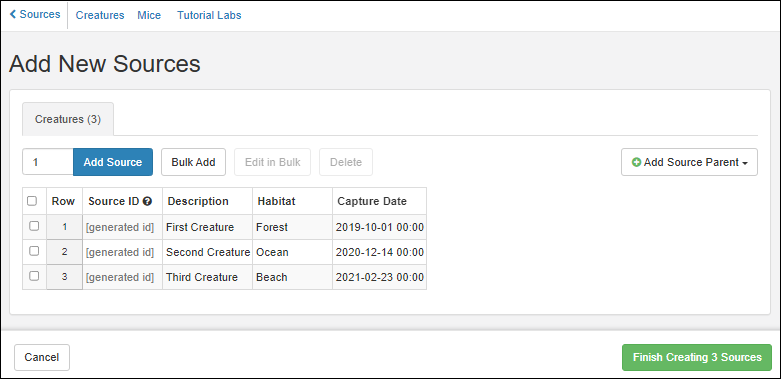Click the green plus icon on Add Source Parent
Image resolution: width=781 pixels, height=379 pixels.
click(x=636, y=162)
